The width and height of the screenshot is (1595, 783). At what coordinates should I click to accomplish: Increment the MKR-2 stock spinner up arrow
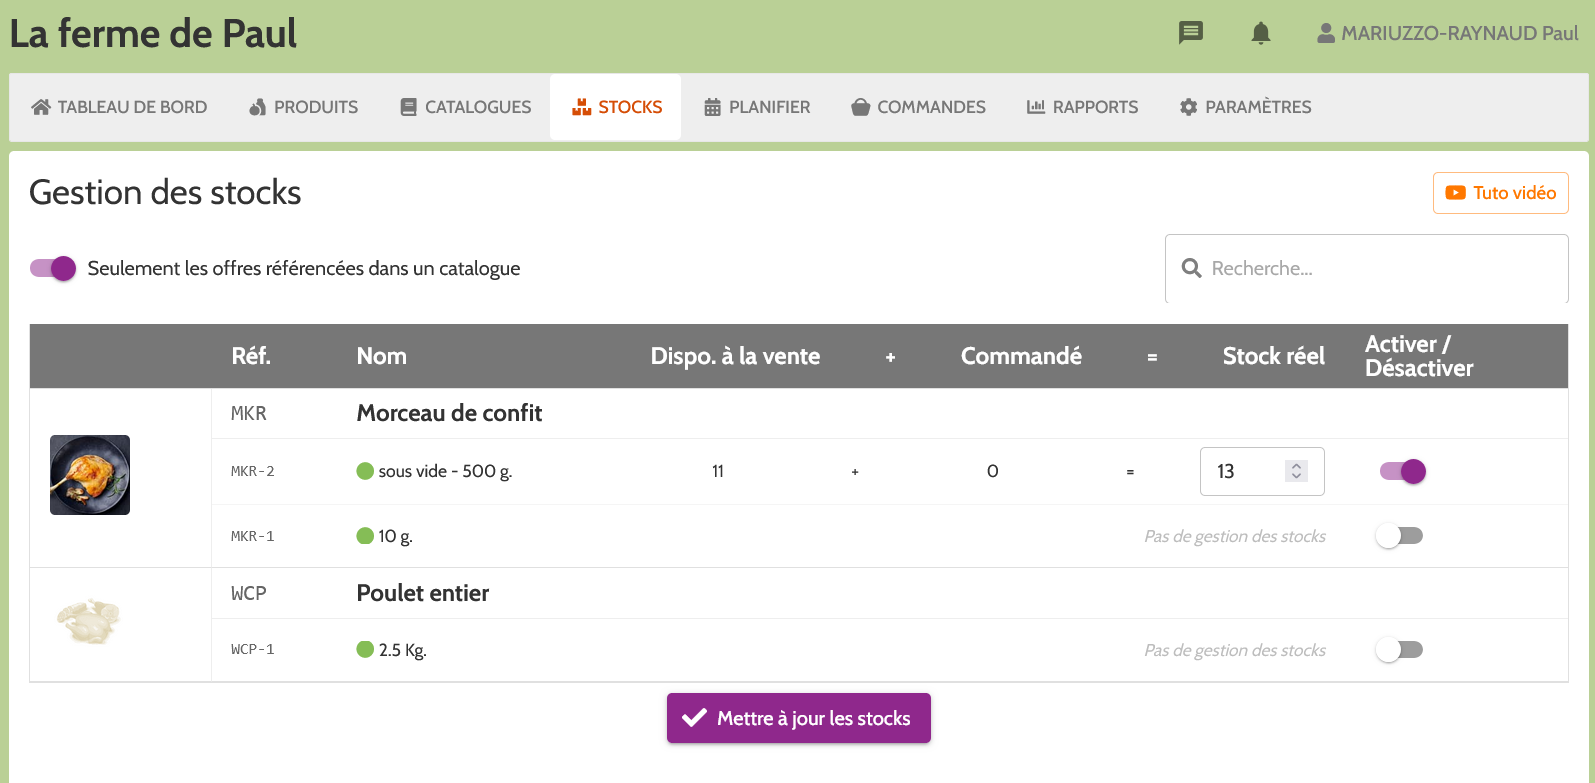point(1297,464)
